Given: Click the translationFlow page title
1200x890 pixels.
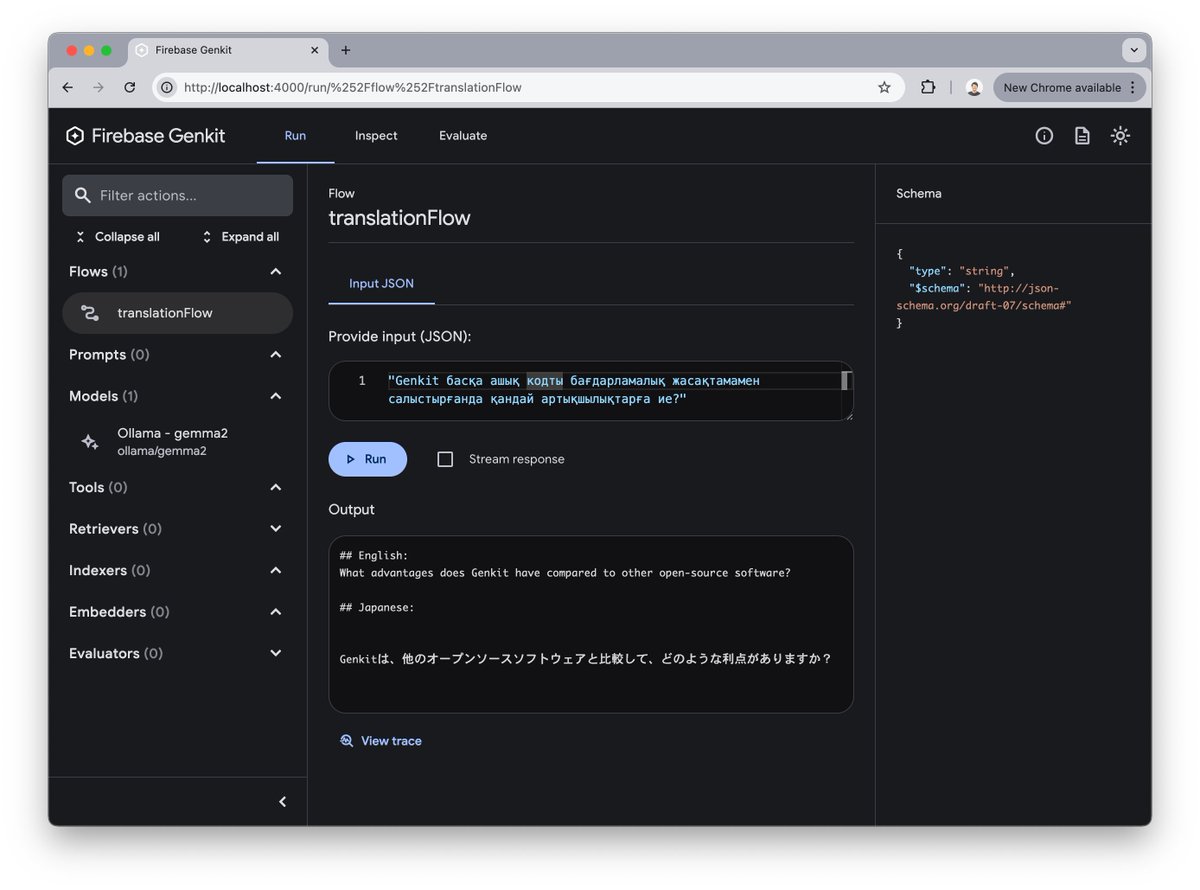Looking at the screenshot, I should (x=400, y=218).
